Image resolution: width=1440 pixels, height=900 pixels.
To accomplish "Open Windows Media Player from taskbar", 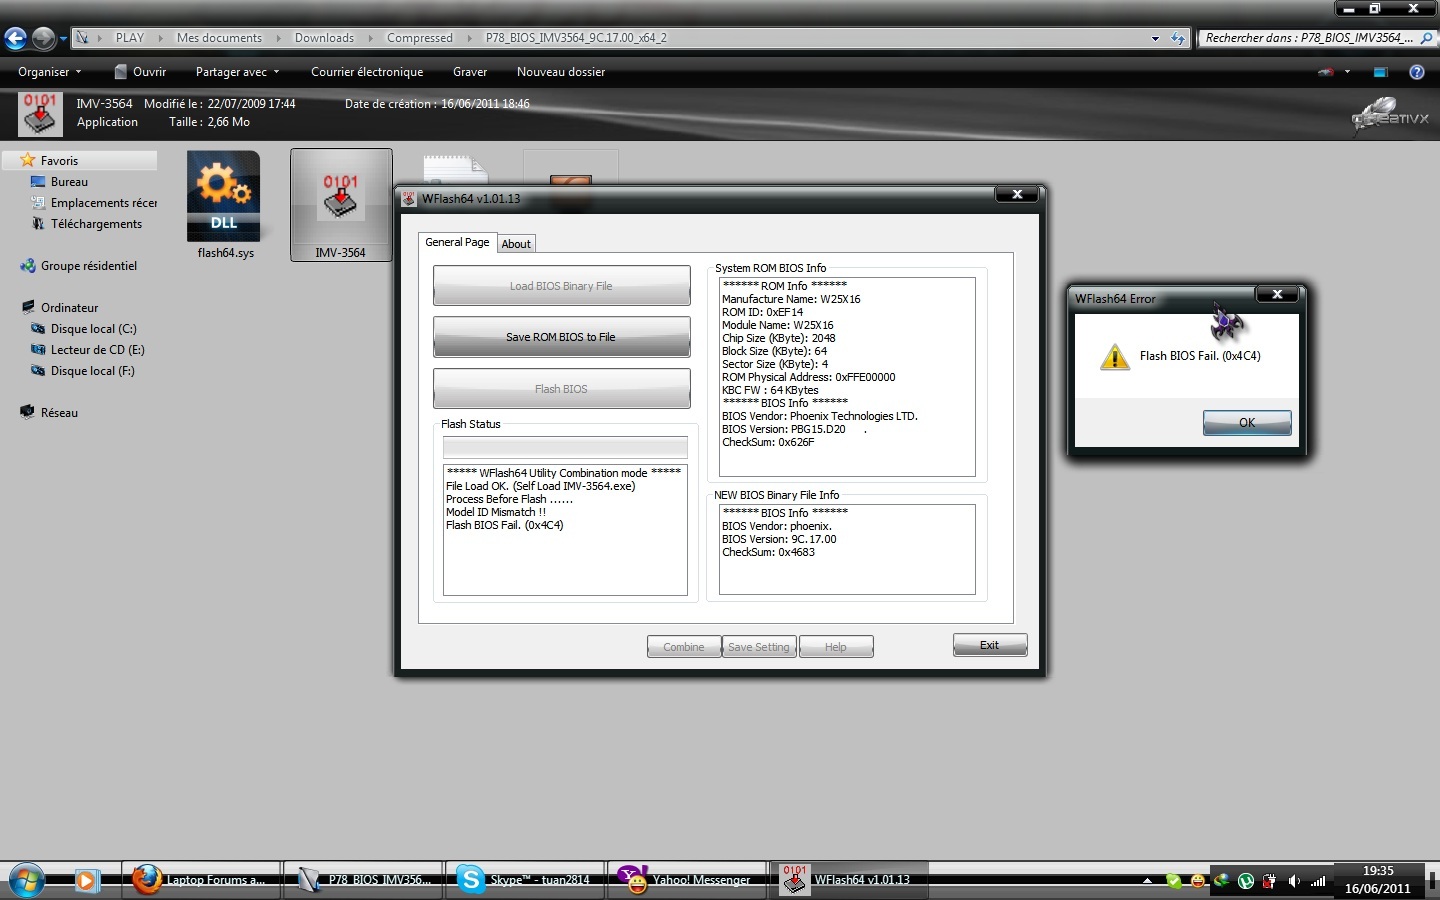I will tap(87, 880).
